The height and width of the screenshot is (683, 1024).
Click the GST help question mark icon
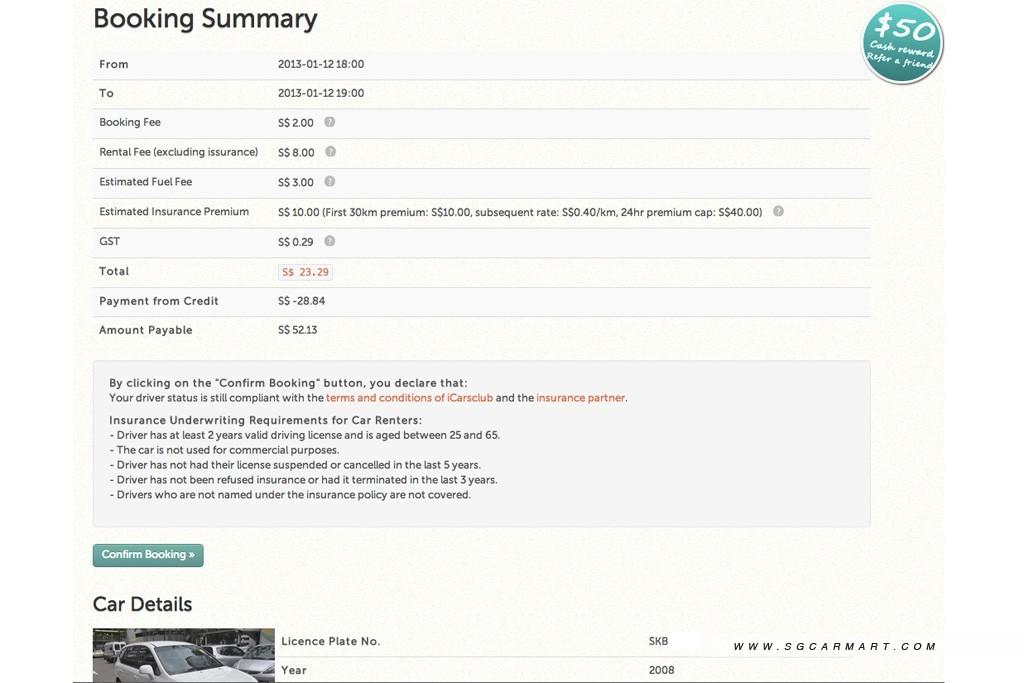330,241
